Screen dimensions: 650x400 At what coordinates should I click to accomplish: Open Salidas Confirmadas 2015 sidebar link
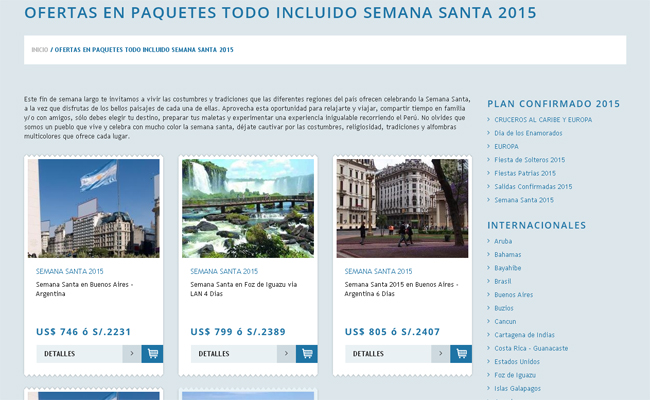[532, 186]
